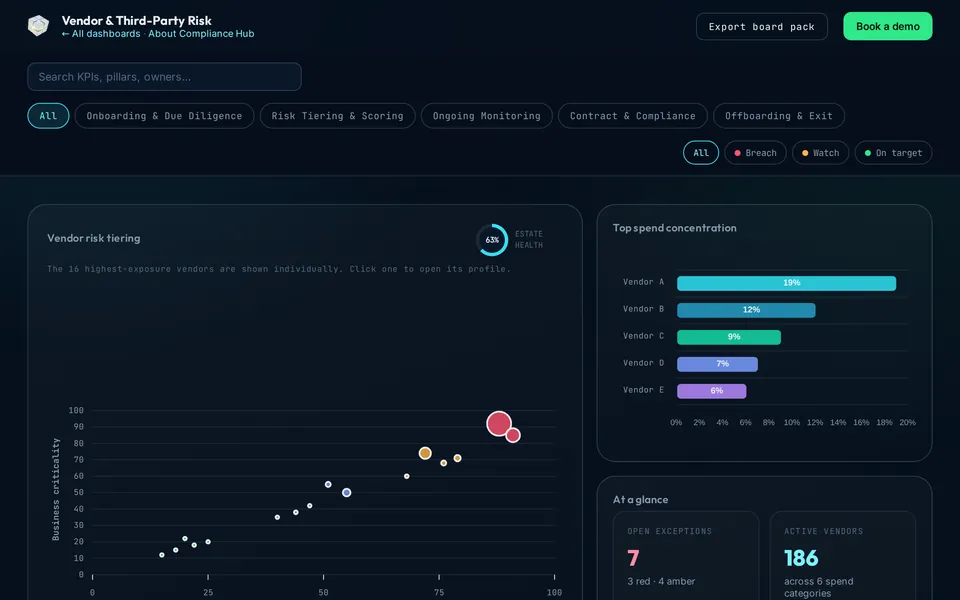
Task: Click the ESTATE HEALTH label
Action: pyautogui.click(x=529, y=239)
